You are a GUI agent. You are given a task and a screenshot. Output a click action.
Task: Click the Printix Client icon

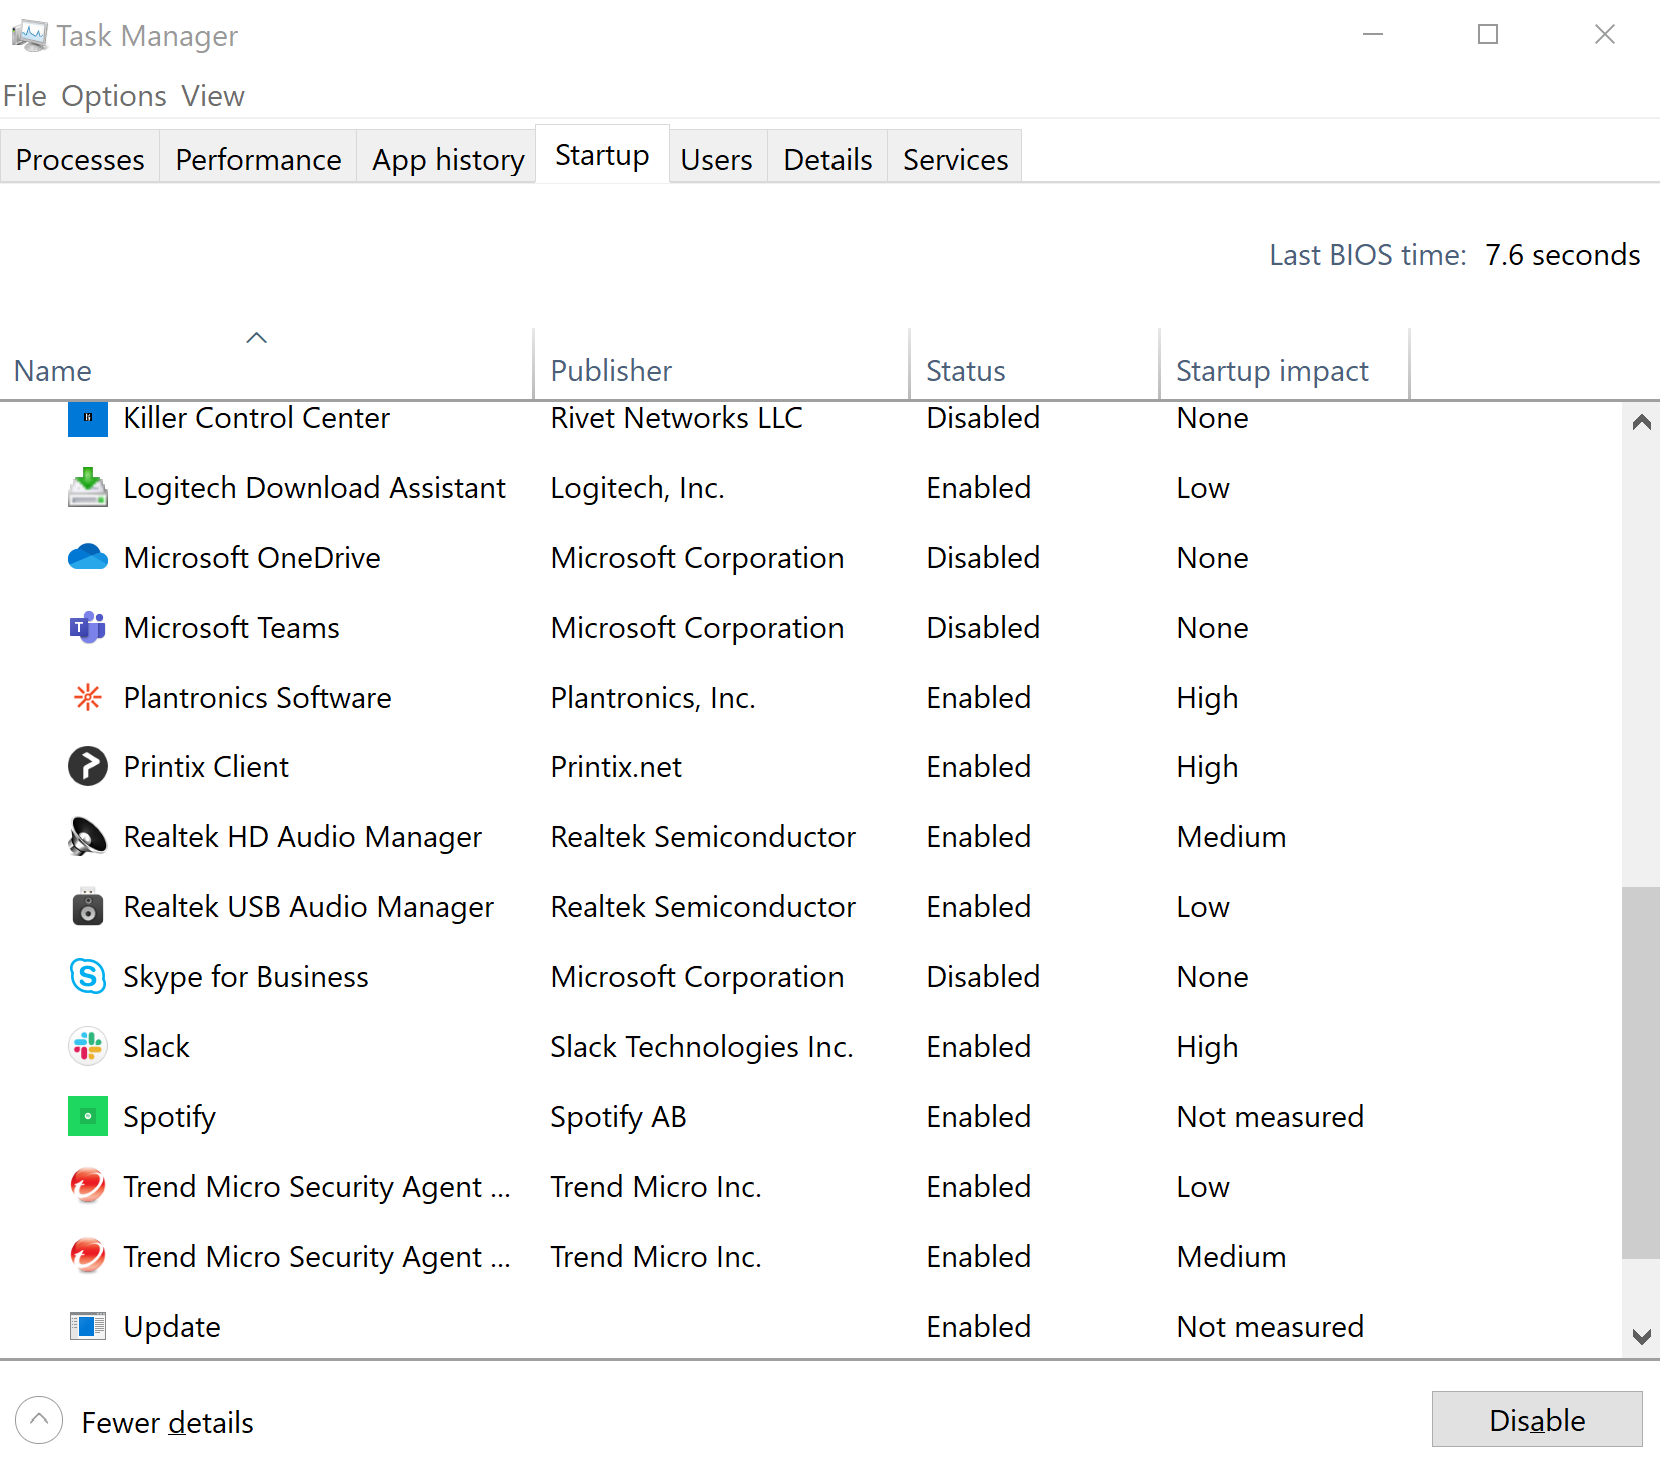[x=88, y=767]
